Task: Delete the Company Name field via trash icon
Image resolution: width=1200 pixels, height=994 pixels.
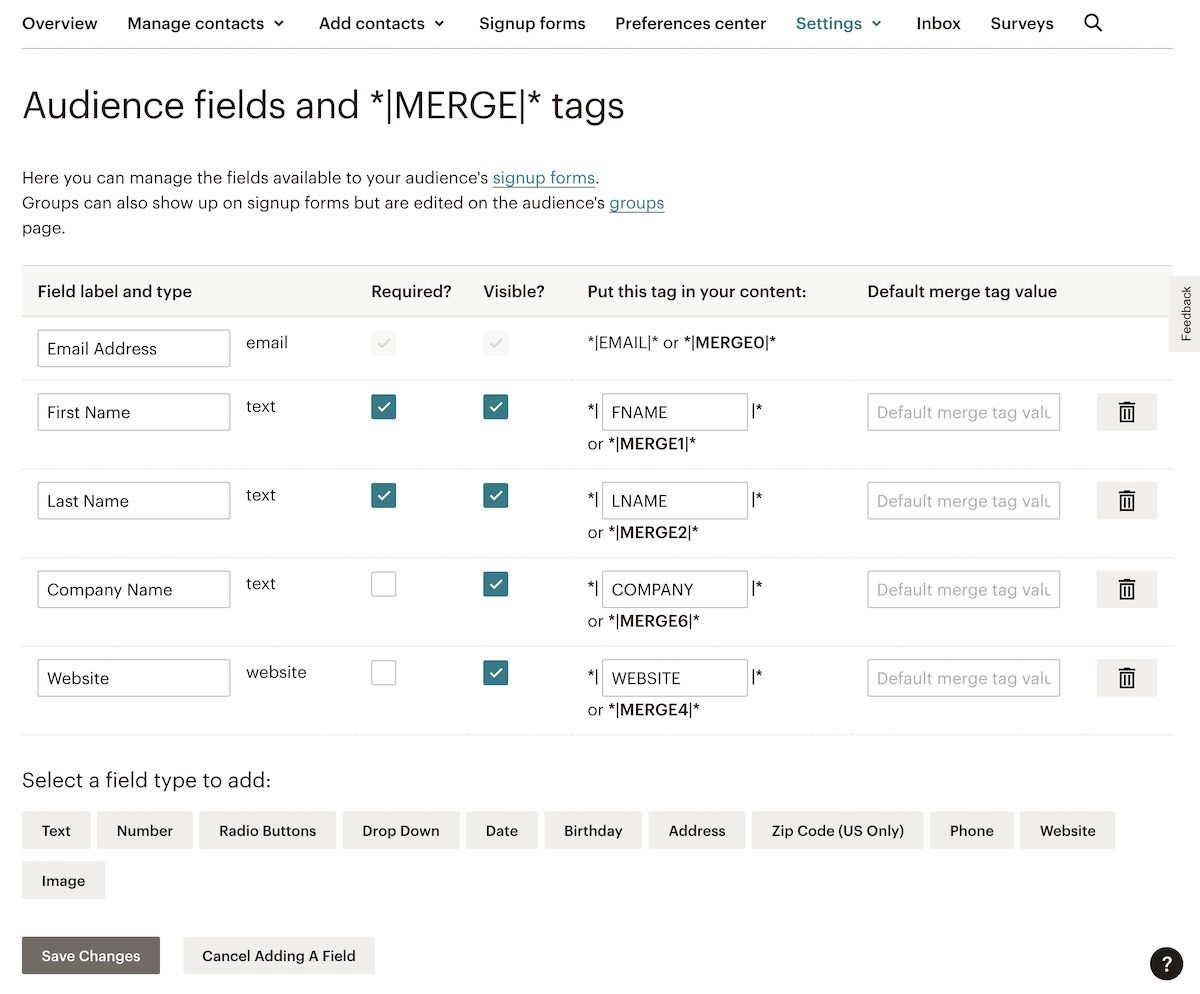Action: pyautogui.click(x=1127, y=589)
